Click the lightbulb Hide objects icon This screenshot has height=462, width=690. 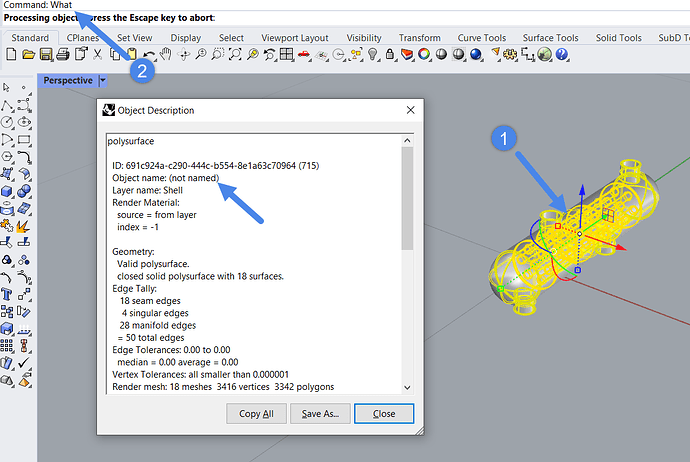pyautogui.click(x=372, y=54)
